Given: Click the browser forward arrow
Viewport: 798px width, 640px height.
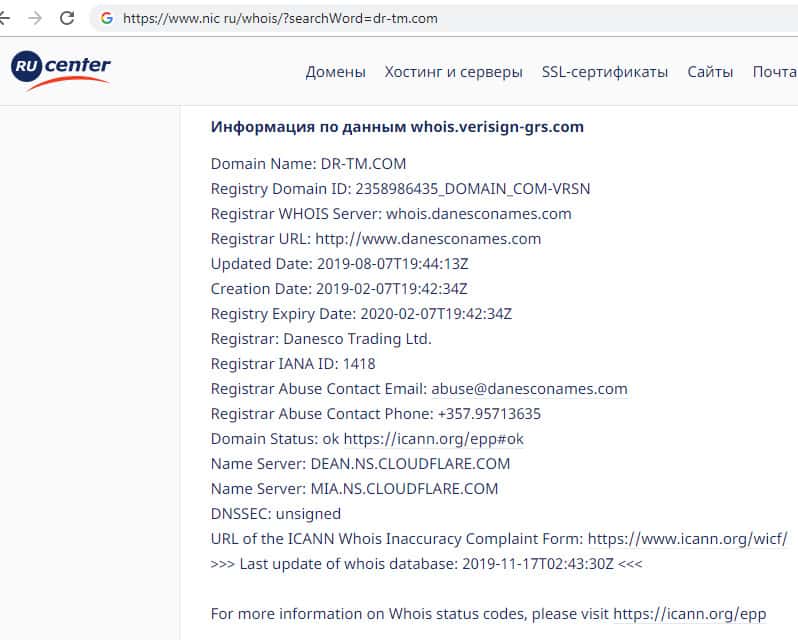Looking at the screenshot, I should click(35, 18).
